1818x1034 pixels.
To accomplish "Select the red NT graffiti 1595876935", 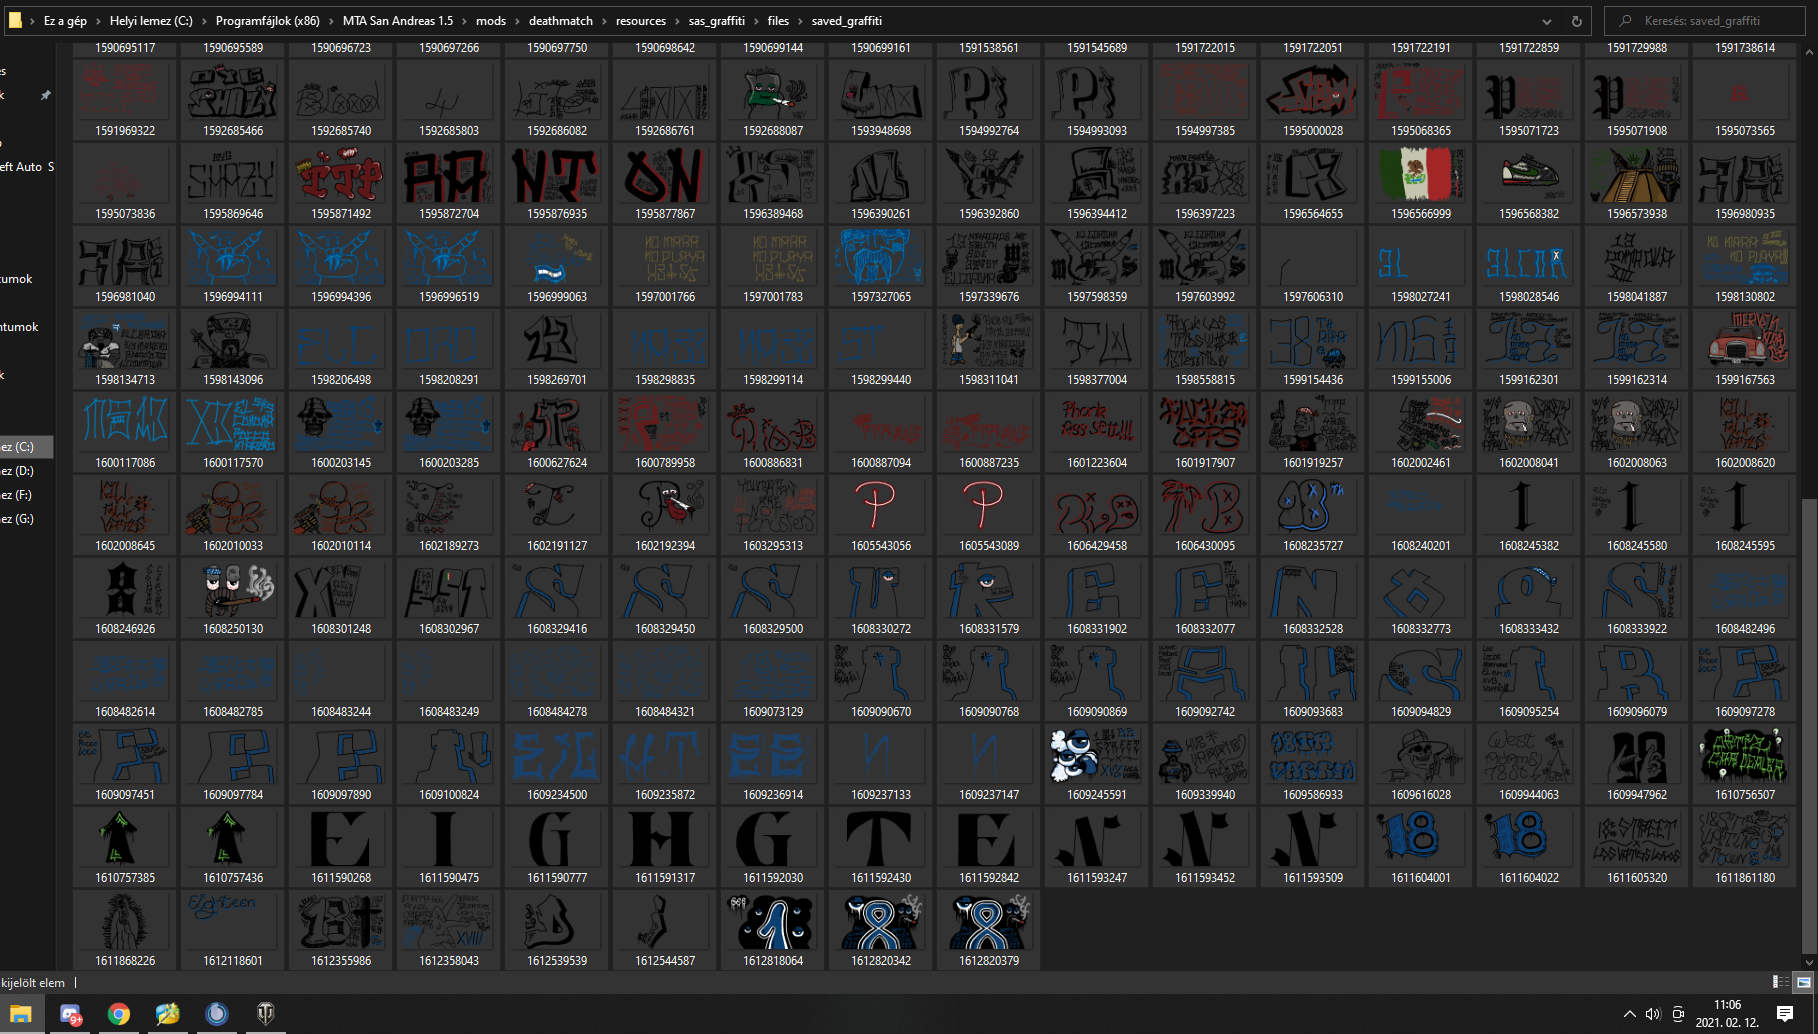I will click(x=557, y=182).
